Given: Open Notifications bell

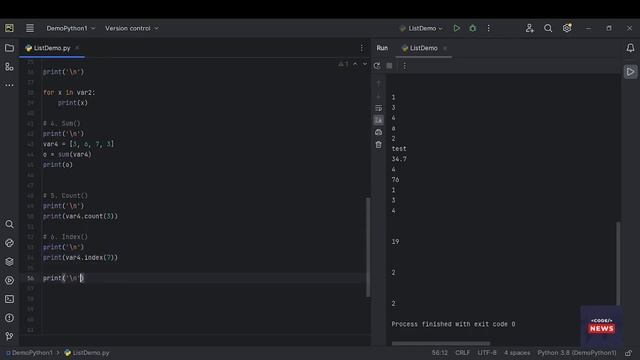Looking at the screenshot, I should coord(630,48).
